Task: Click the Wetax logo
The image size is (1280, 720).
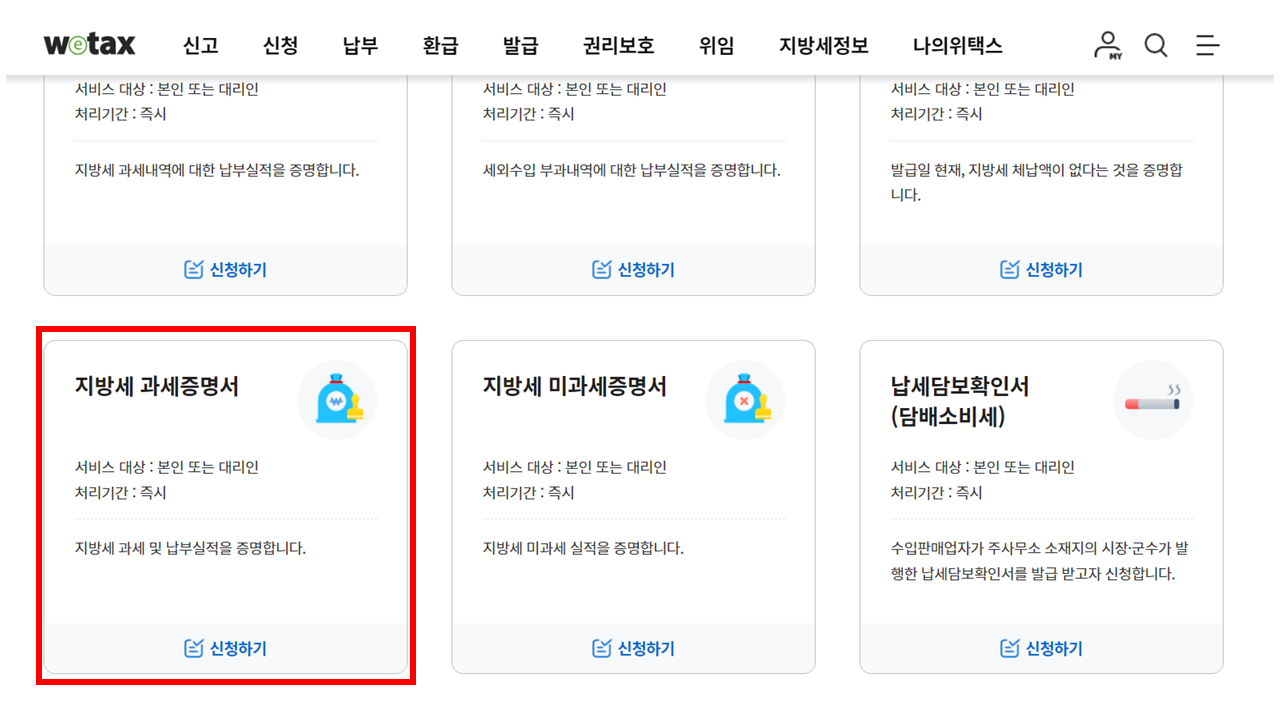Action: [90, 44]
